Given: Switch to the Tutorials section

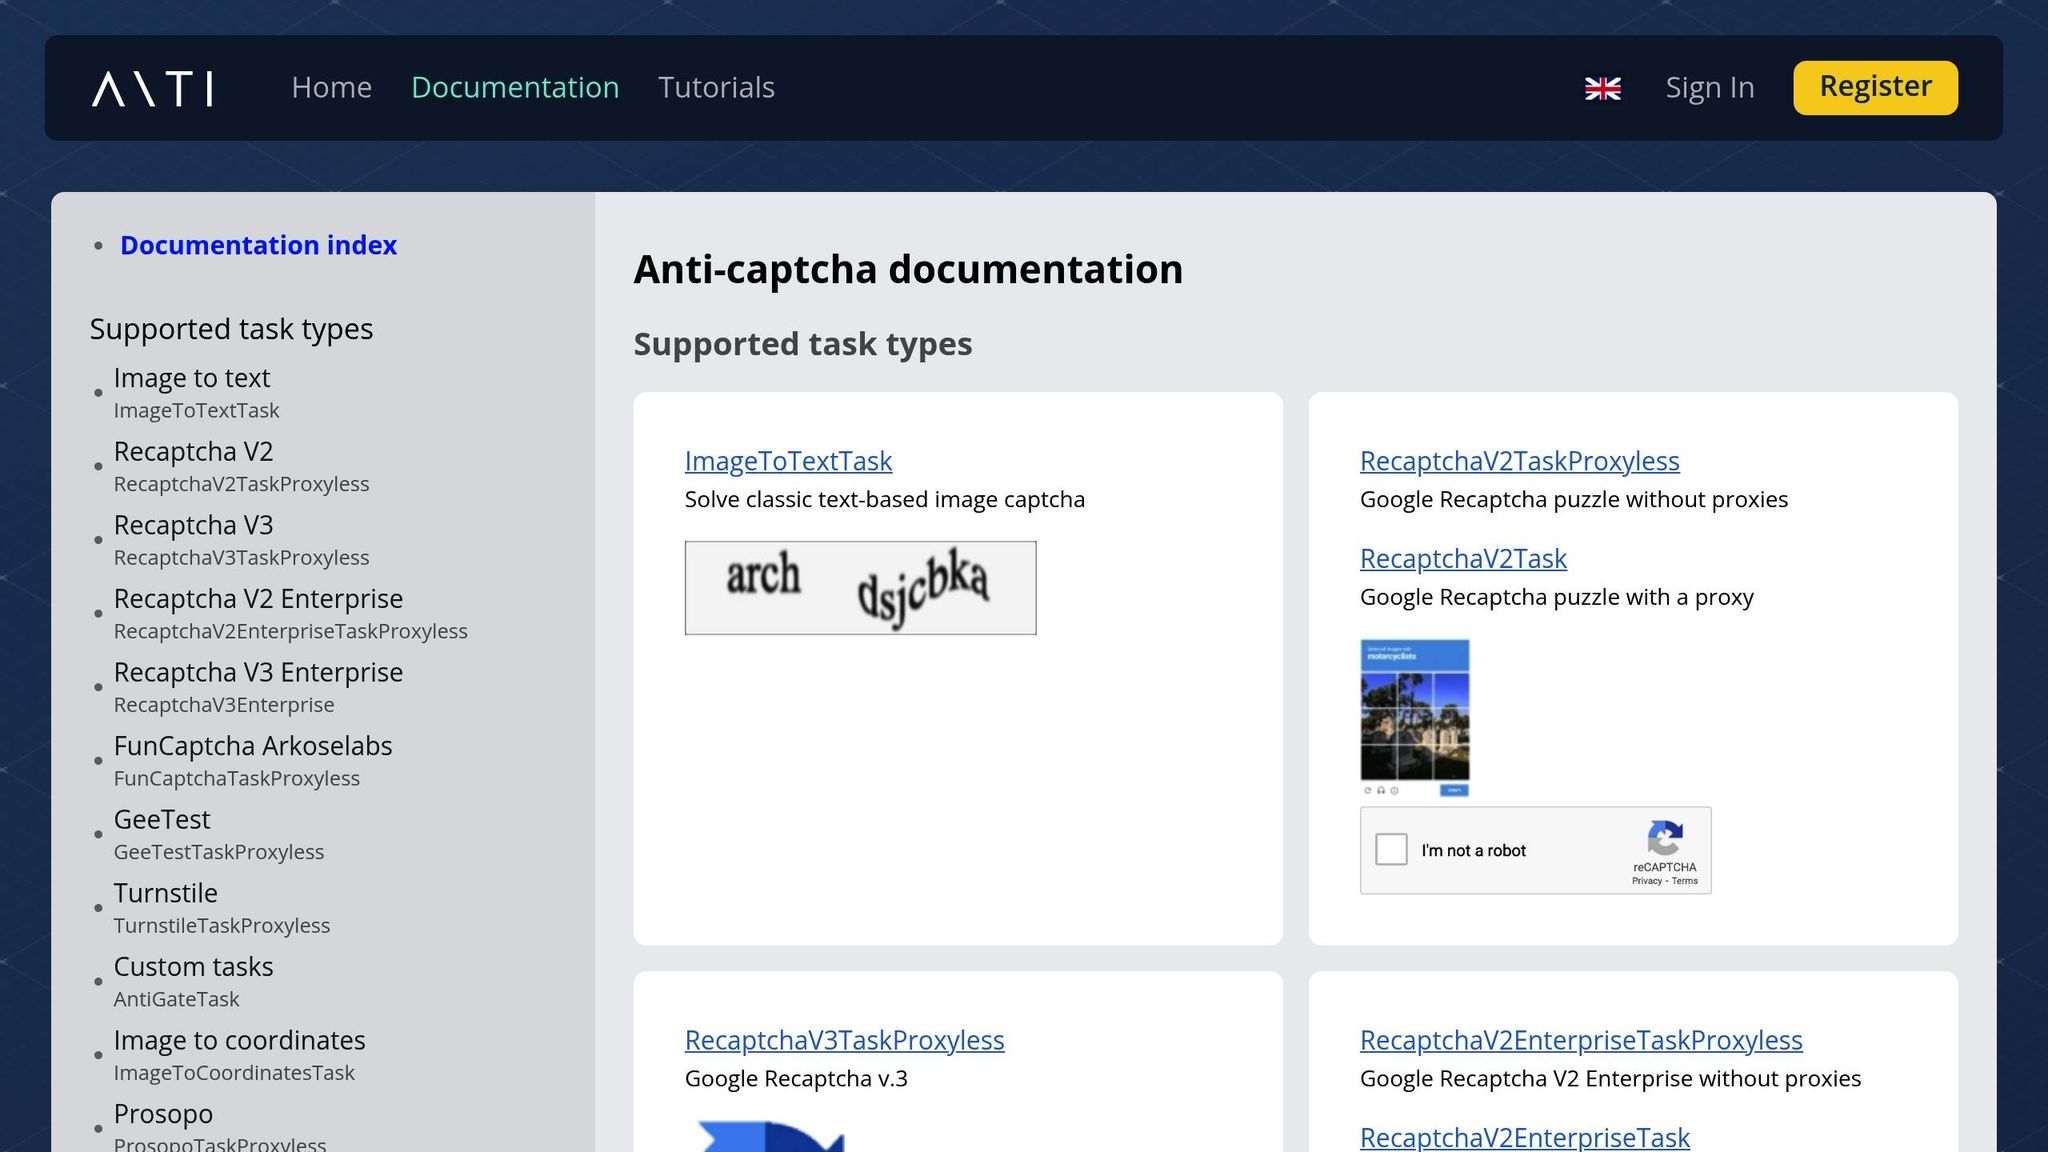Looking at the screenshot, I should click(x=716, y=88).
